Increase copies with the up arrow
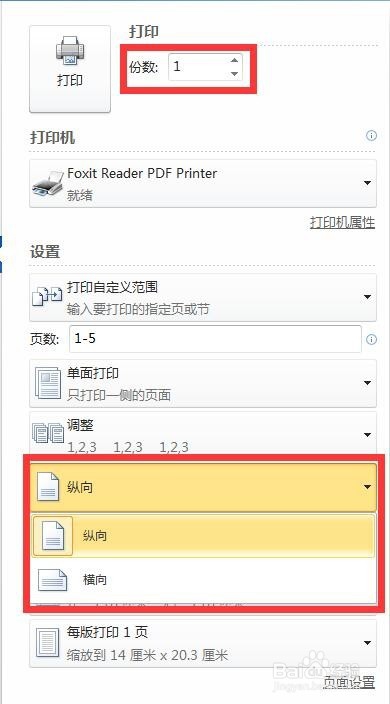Screen dimensions: 390x704 [x=234, y=60]
